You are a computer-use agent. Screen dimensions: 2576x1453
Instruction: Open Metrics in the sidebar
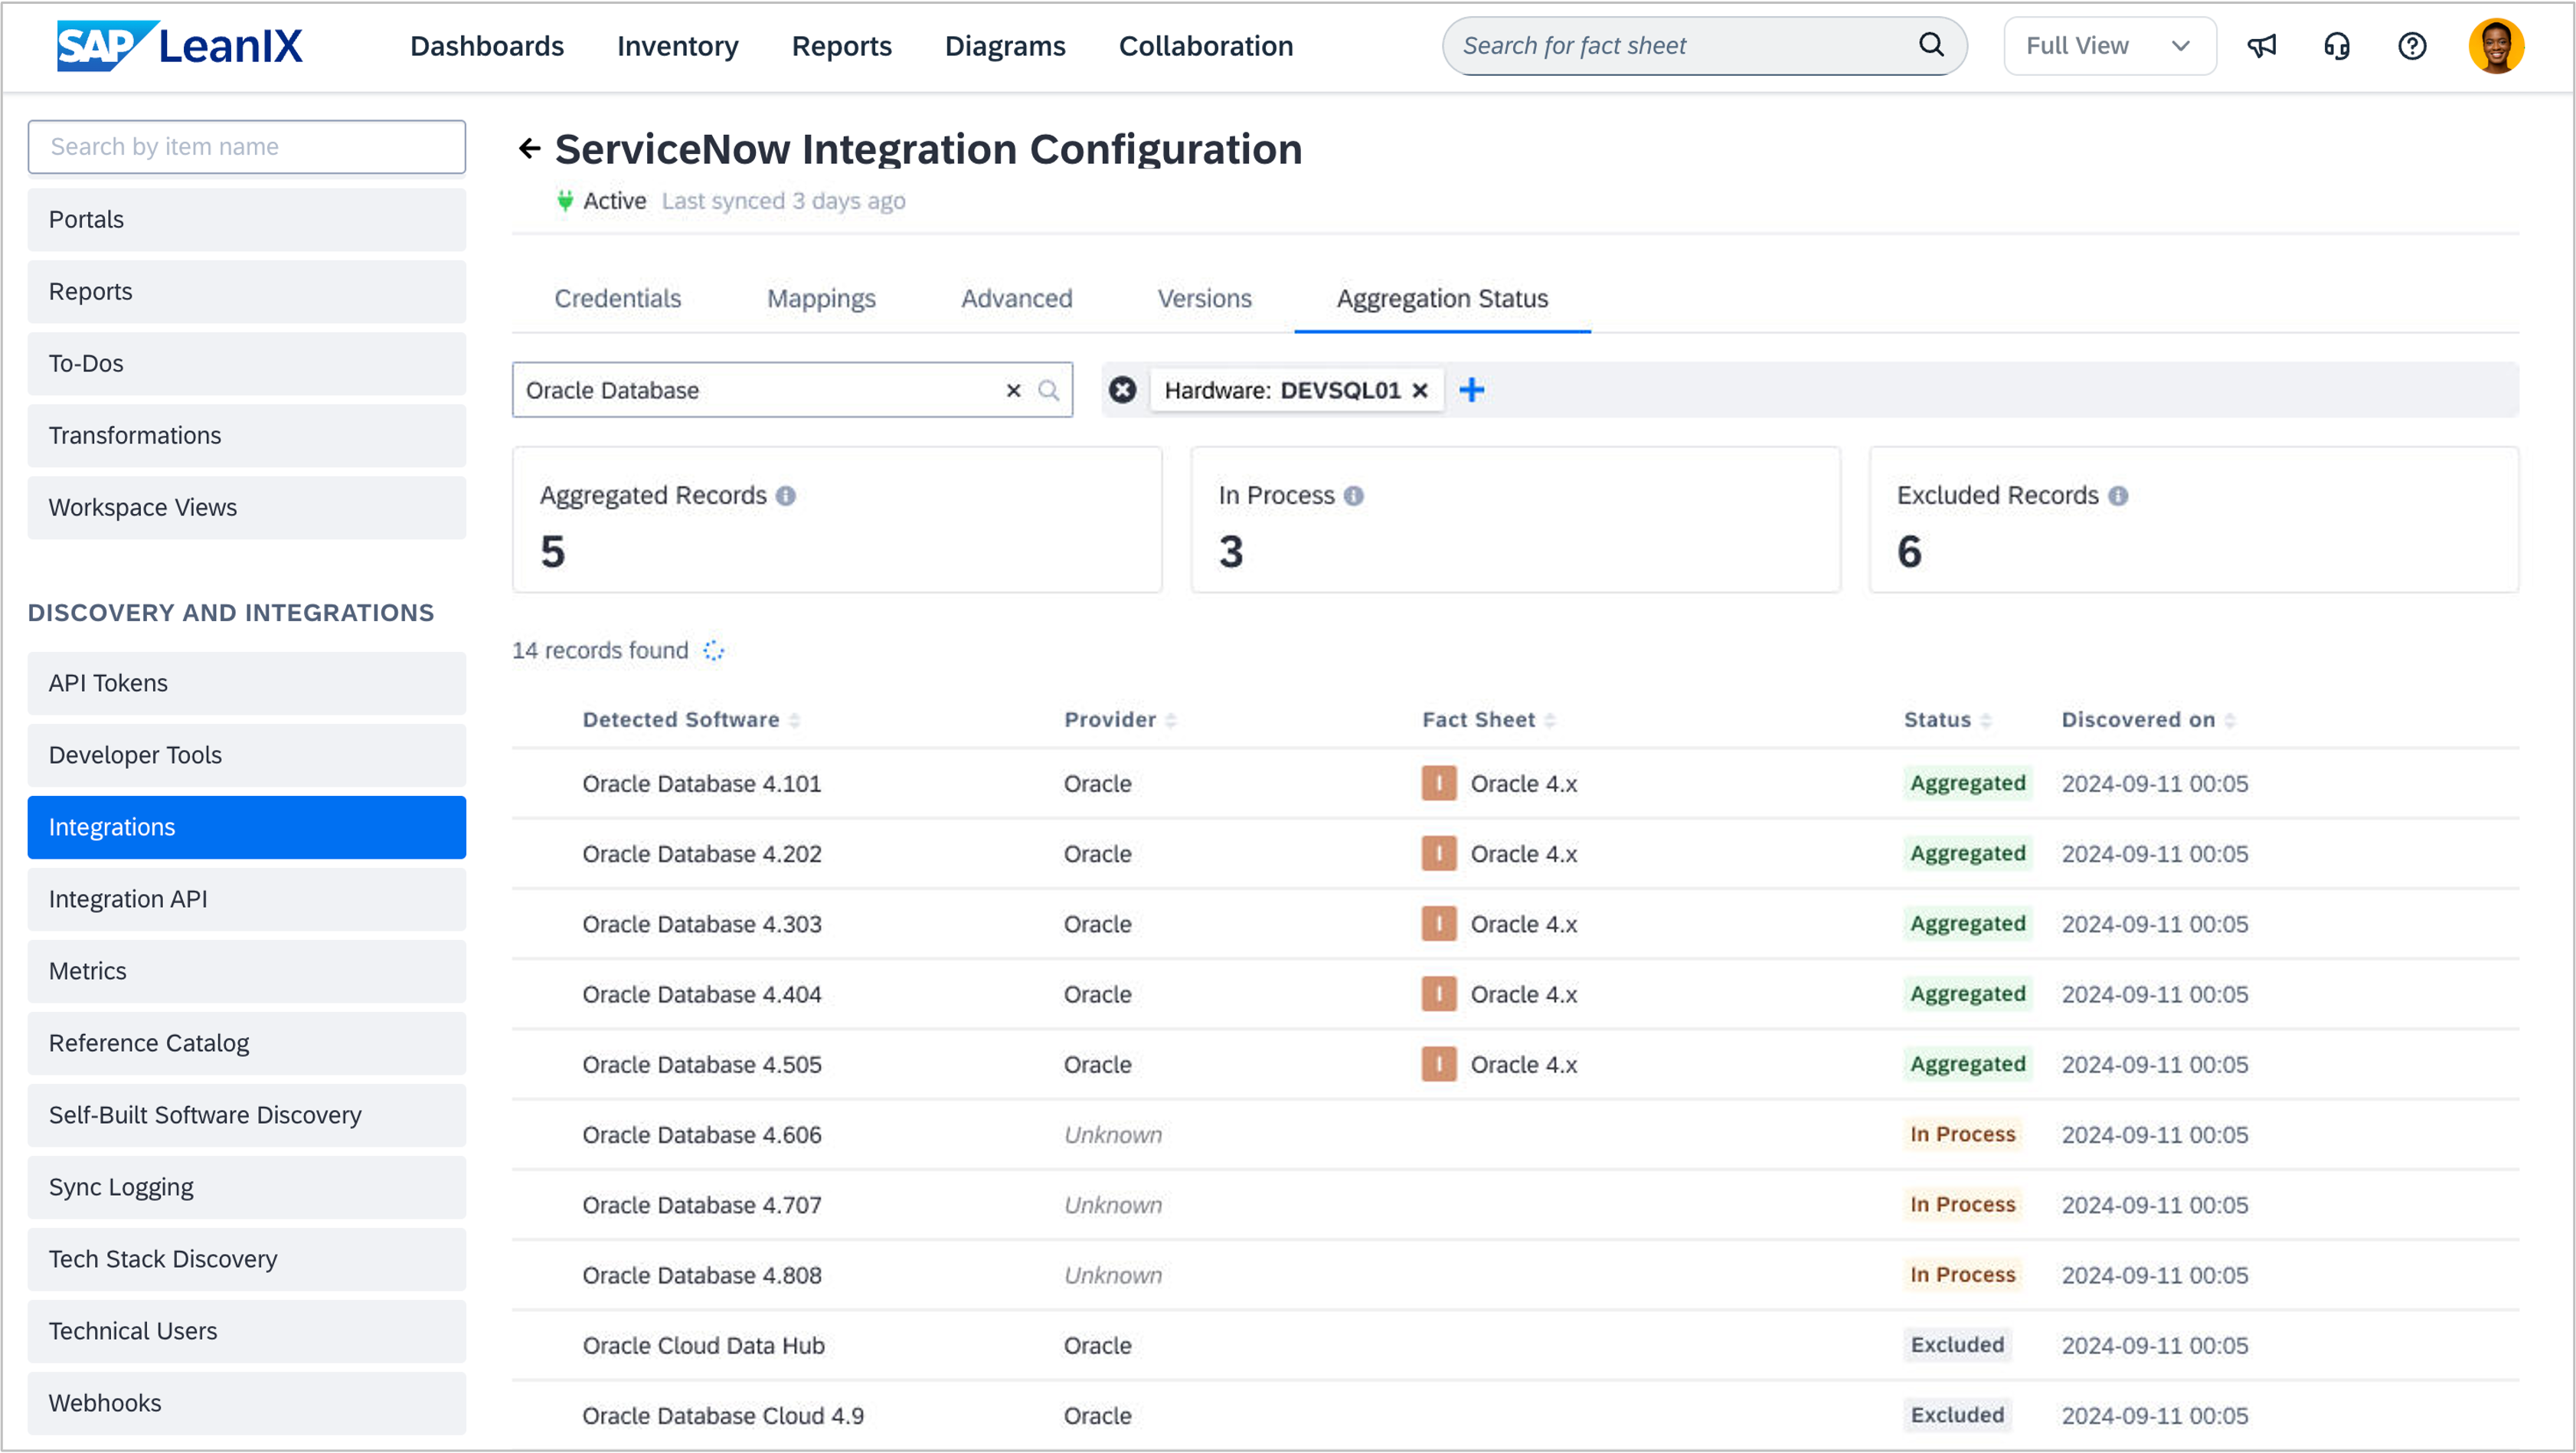pyautogui.click(x=246, y=972)
